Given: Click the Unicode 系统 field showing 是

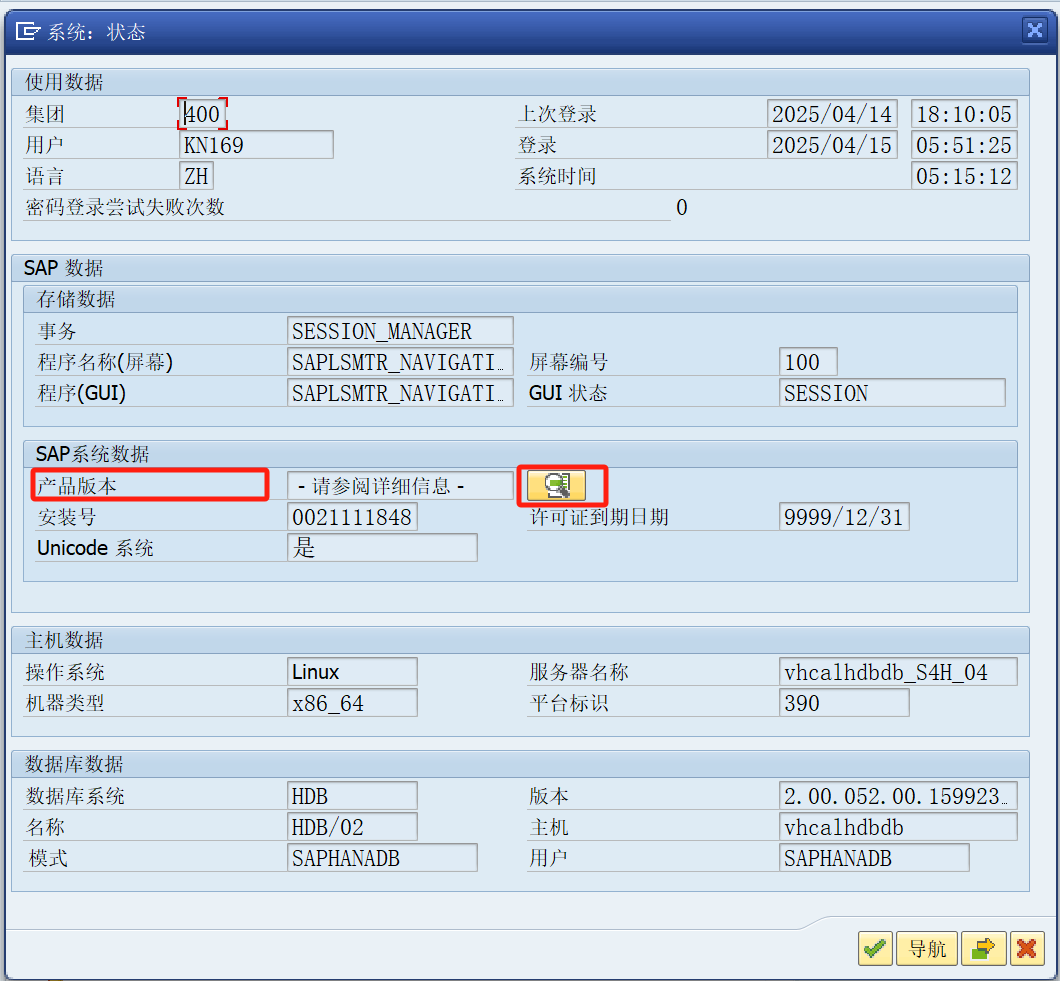Looking at the screenshot, I should coord(380,547).
